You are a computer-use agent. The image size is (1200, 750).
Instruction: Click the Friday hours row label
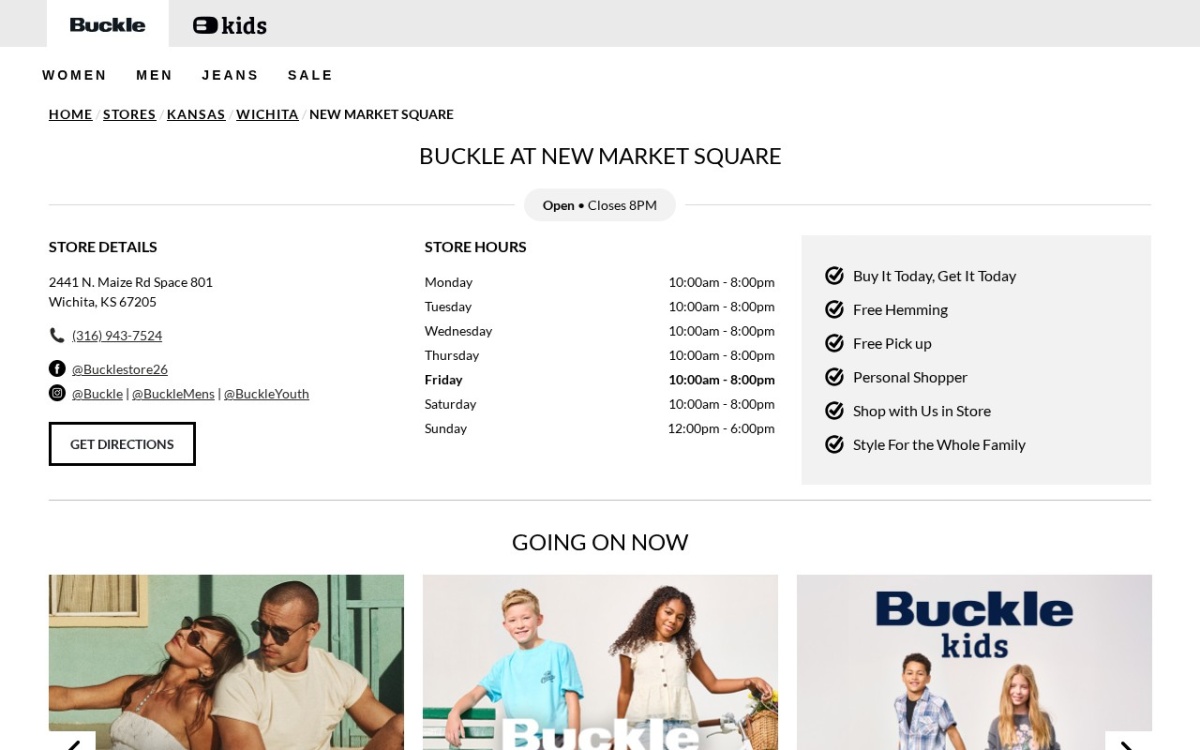[443, 380]
